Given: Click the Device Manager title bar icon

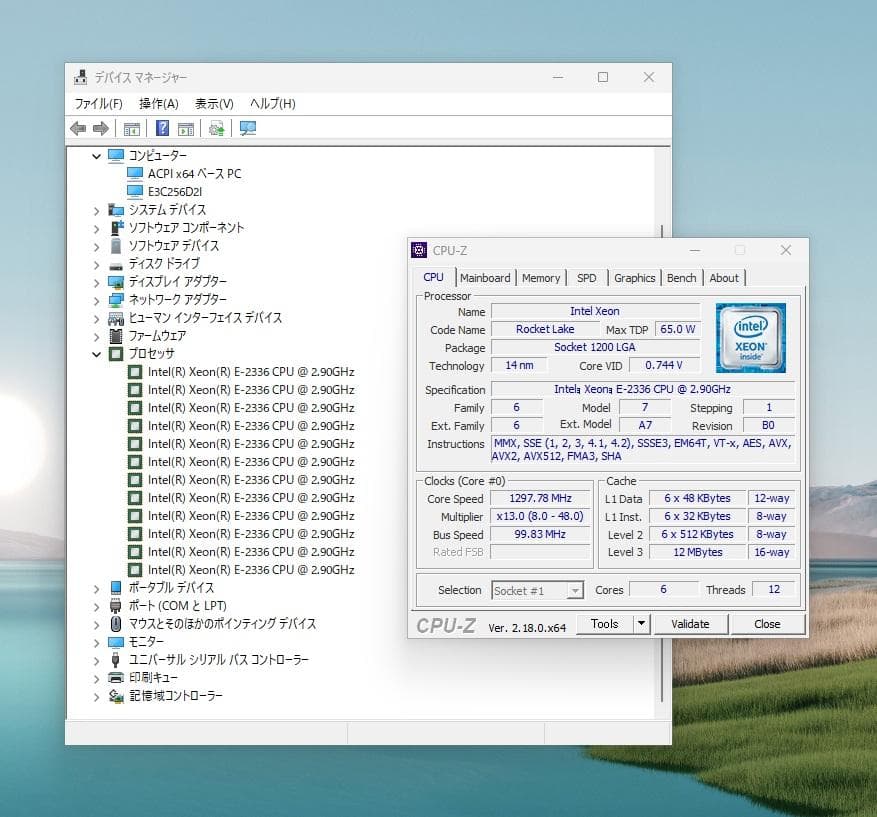Looking at the screenshot, I should 81,77.
